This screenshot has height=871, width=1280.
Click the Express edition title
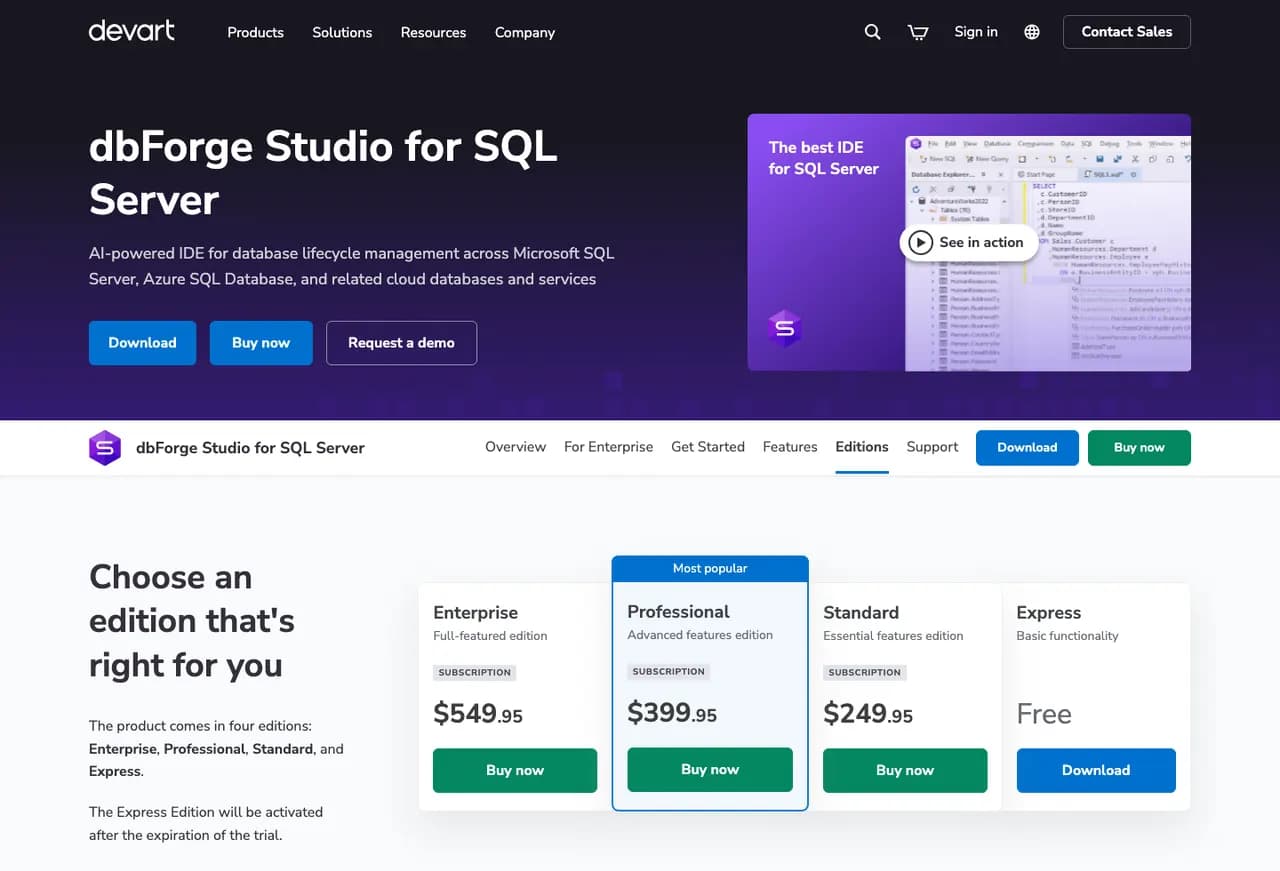(1049, 612)
